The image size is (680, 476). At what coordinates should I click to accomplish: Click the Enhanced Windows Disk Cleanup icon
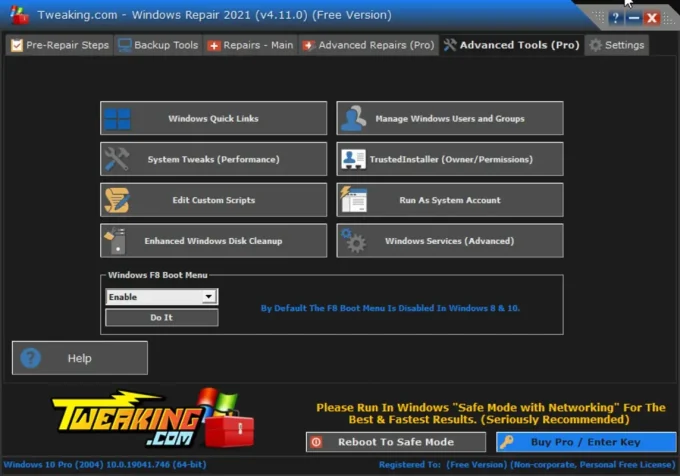pos(117,241)
